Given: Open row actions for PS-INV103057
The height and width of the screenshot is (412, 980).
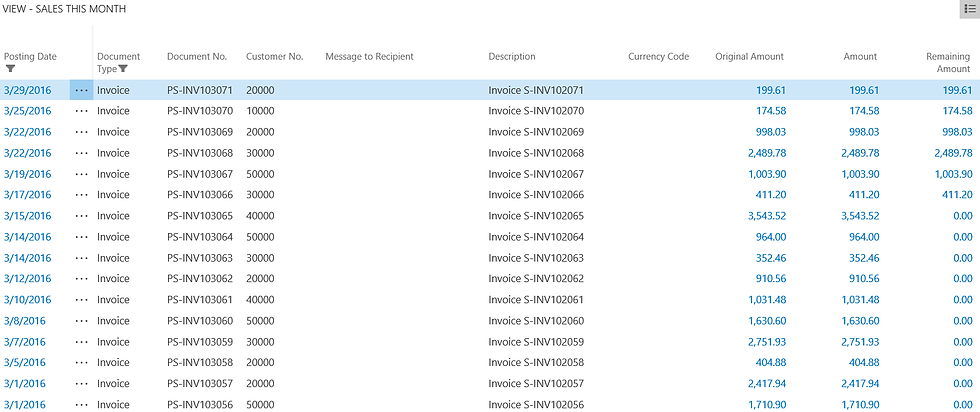Looking at the screenshot, I should click(x=81, y=384).
